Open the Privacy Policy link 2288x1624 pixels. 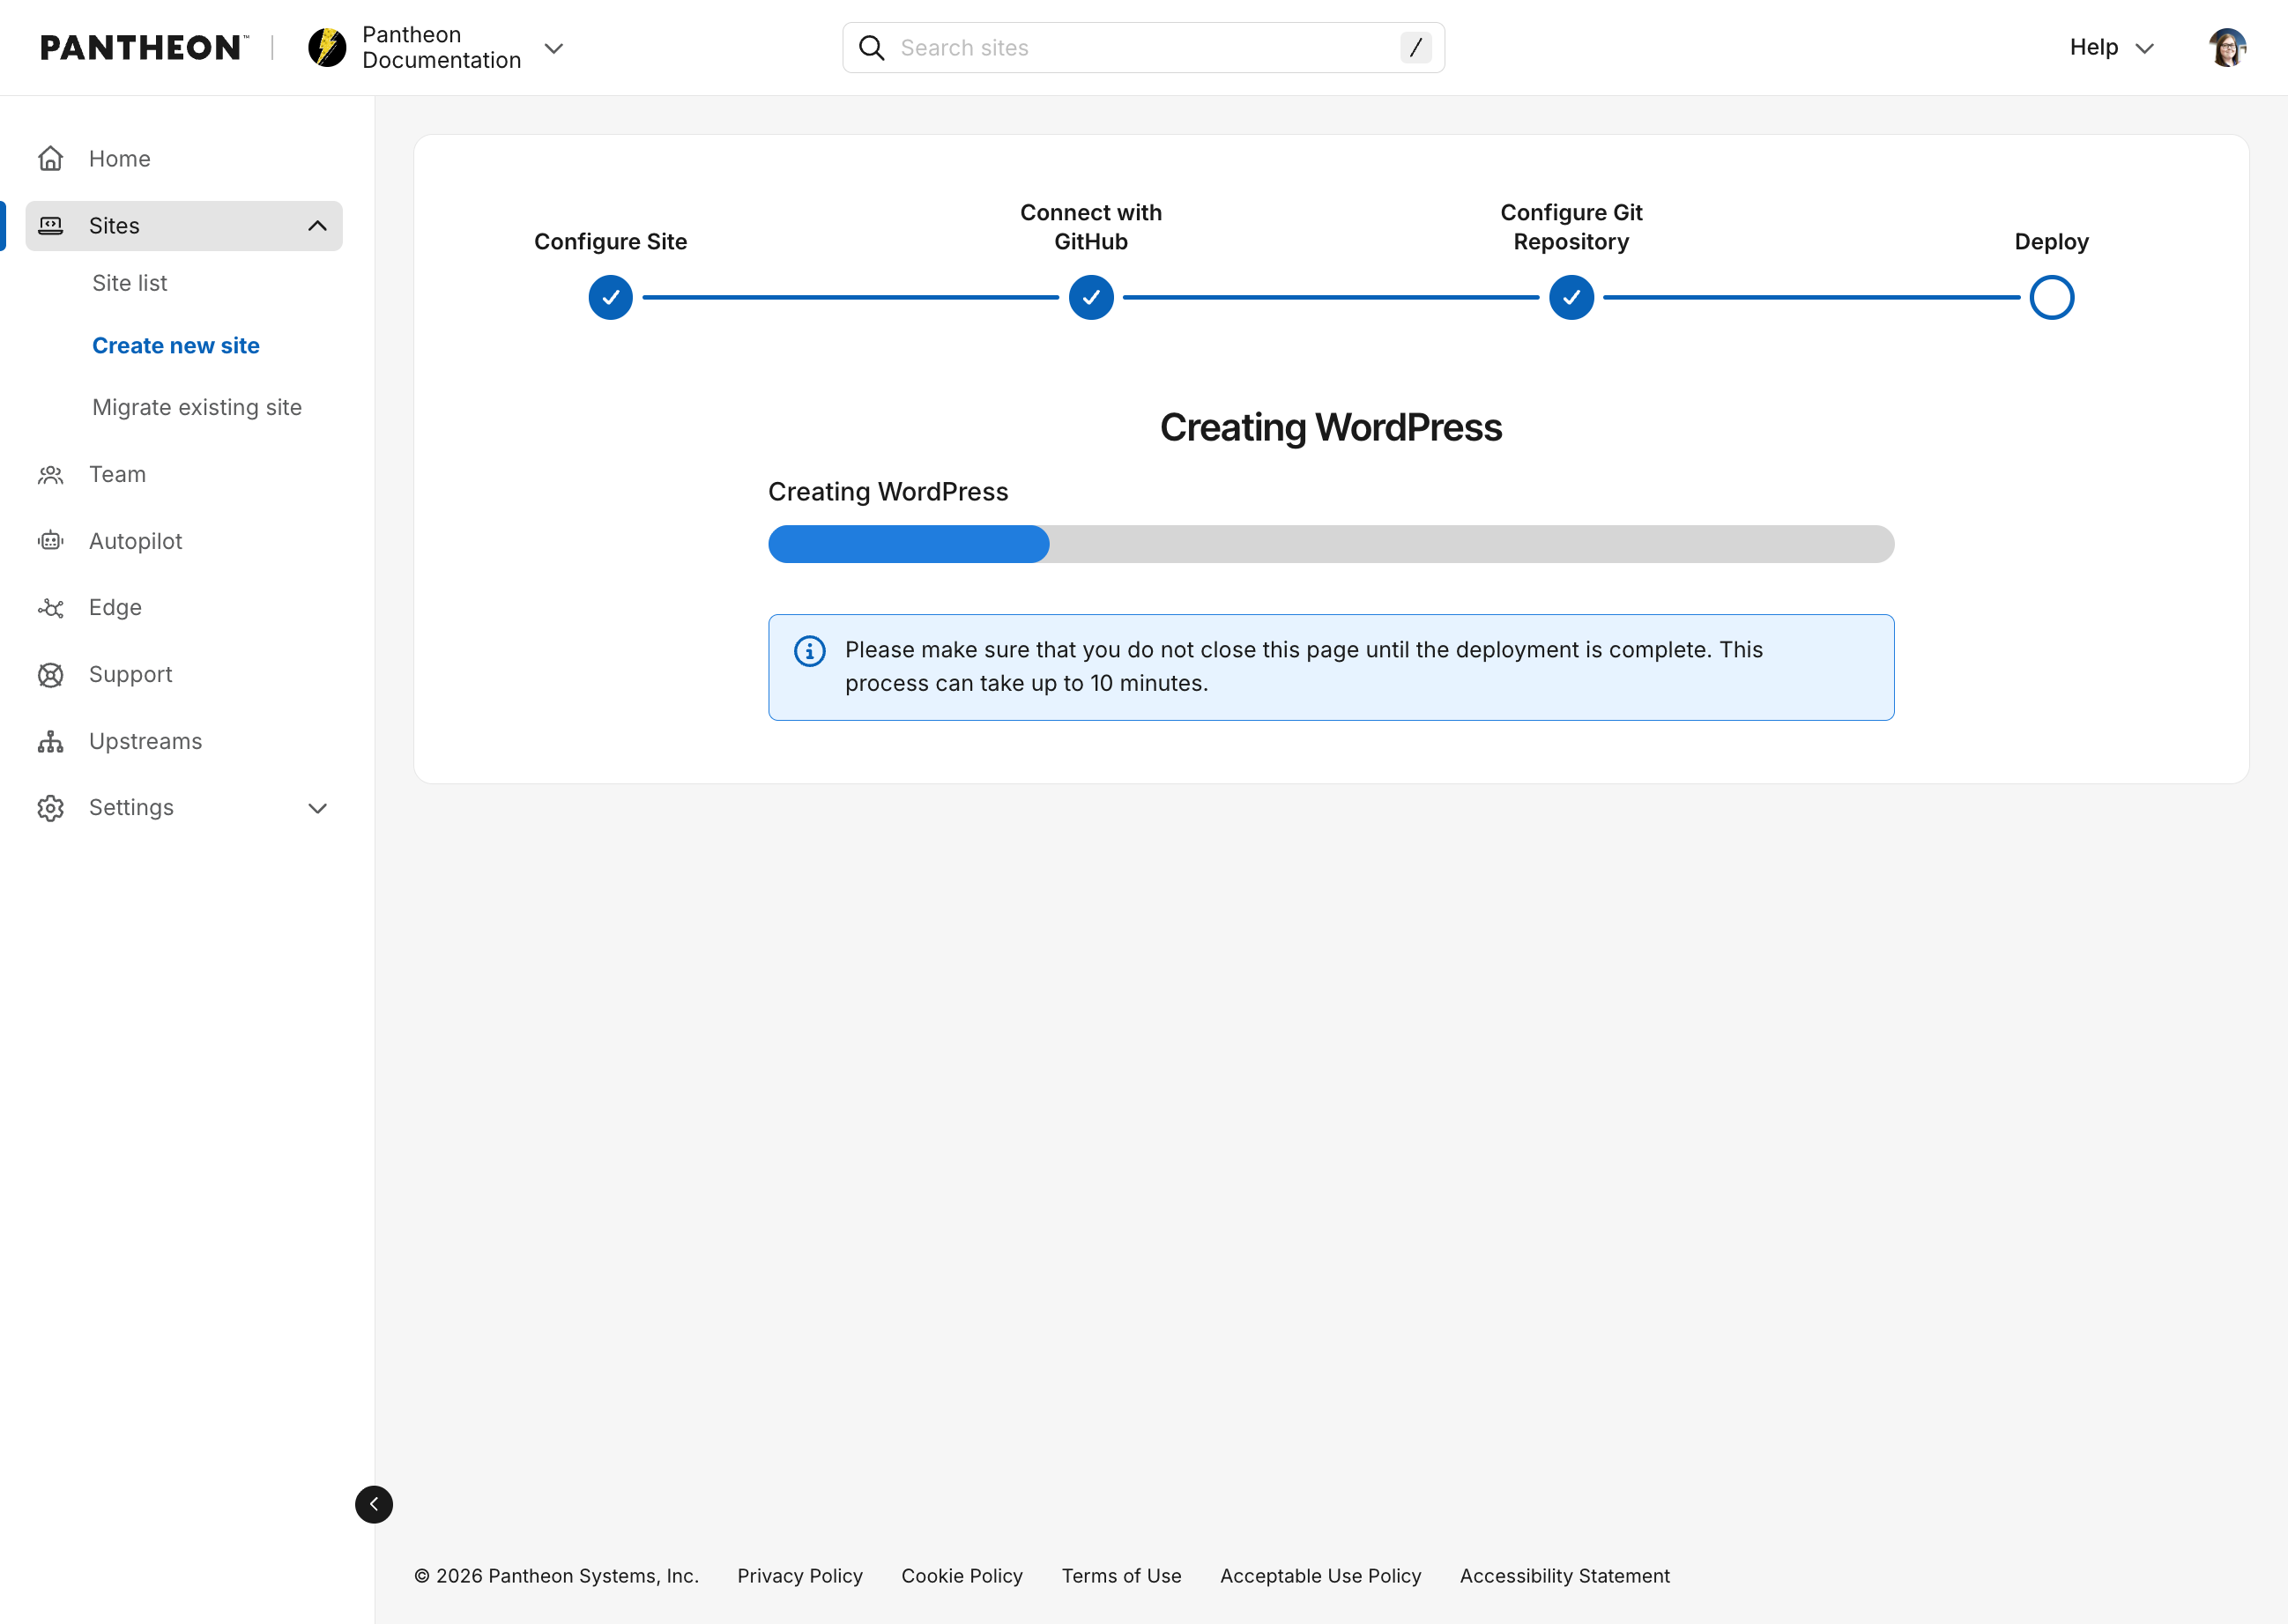coord(800,1576)
